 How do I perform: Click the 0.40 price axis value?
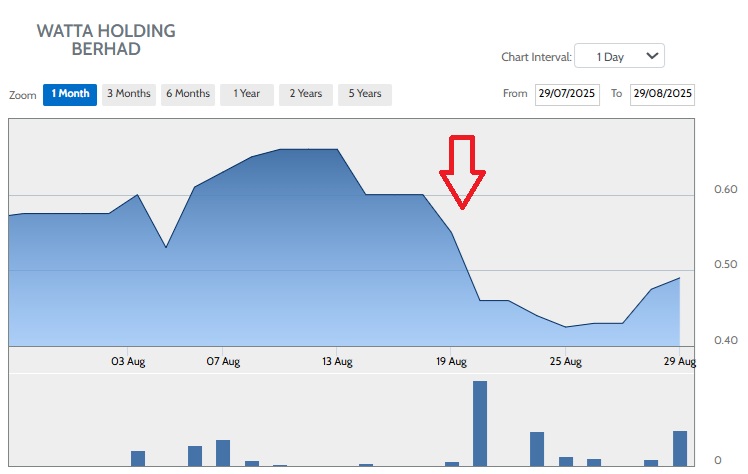coord(726,340)
